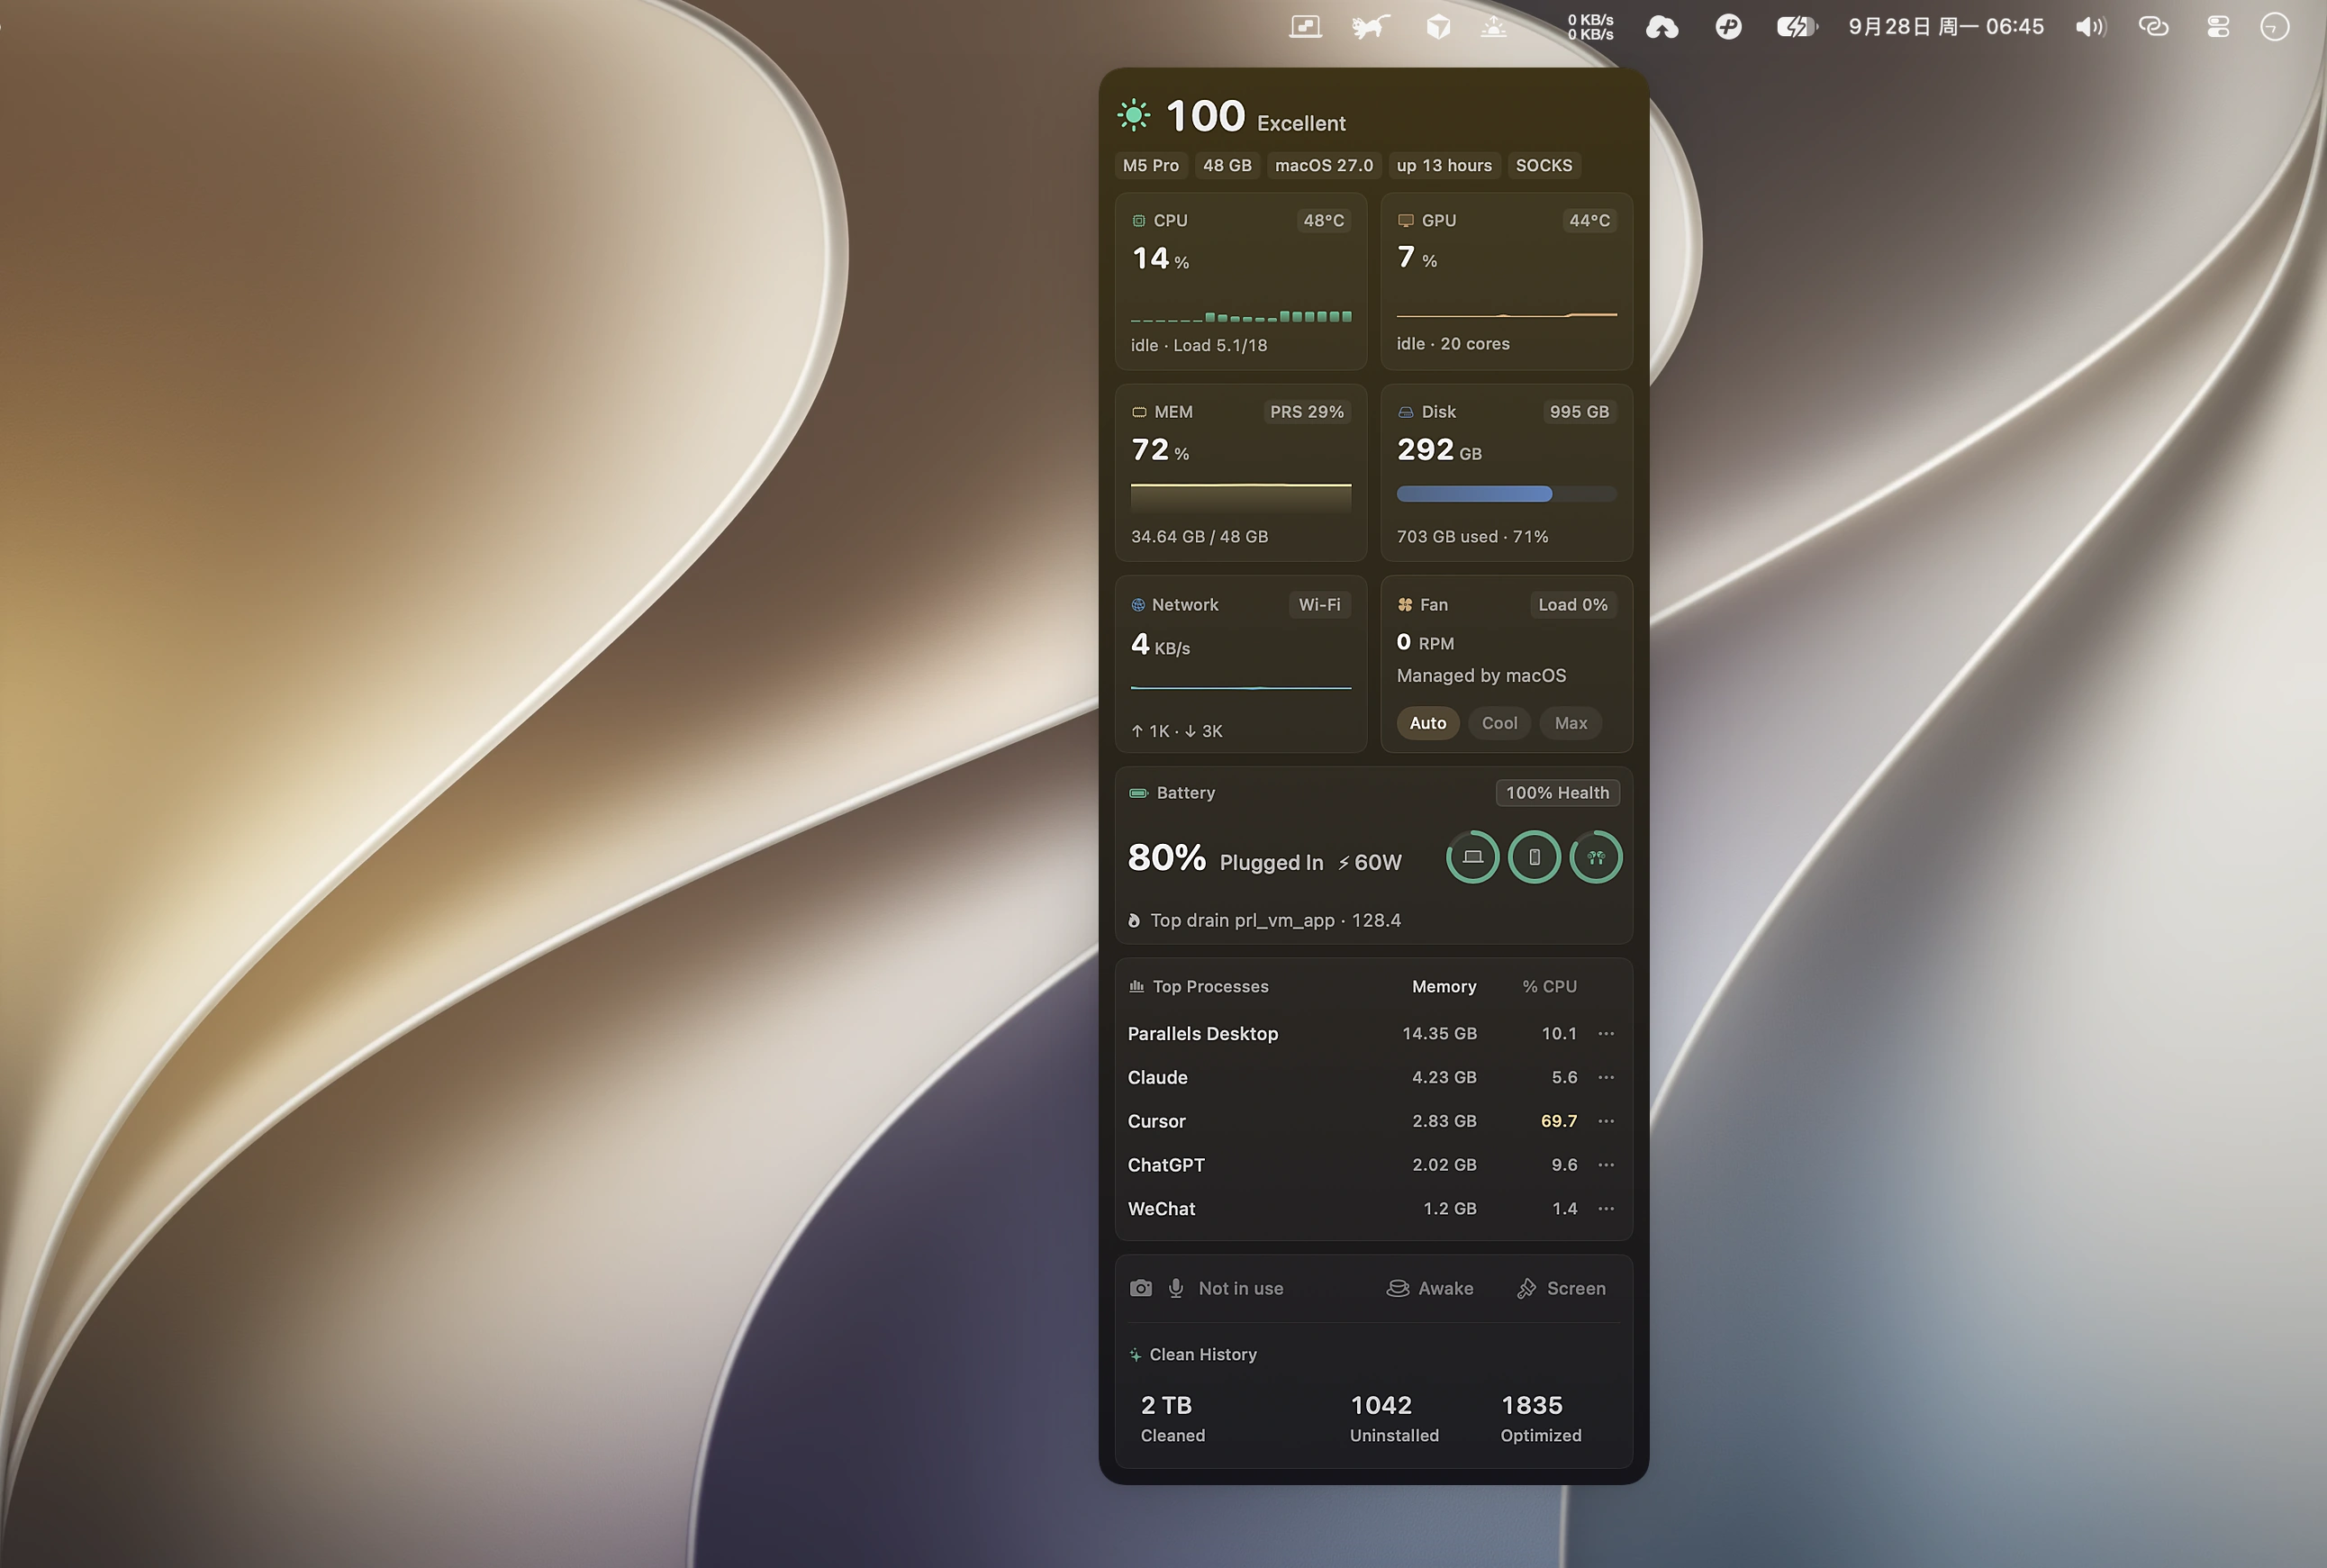Select Cool fan mode
Viewport: 2327px width, 1568px height.
[x=1499, y=723]
